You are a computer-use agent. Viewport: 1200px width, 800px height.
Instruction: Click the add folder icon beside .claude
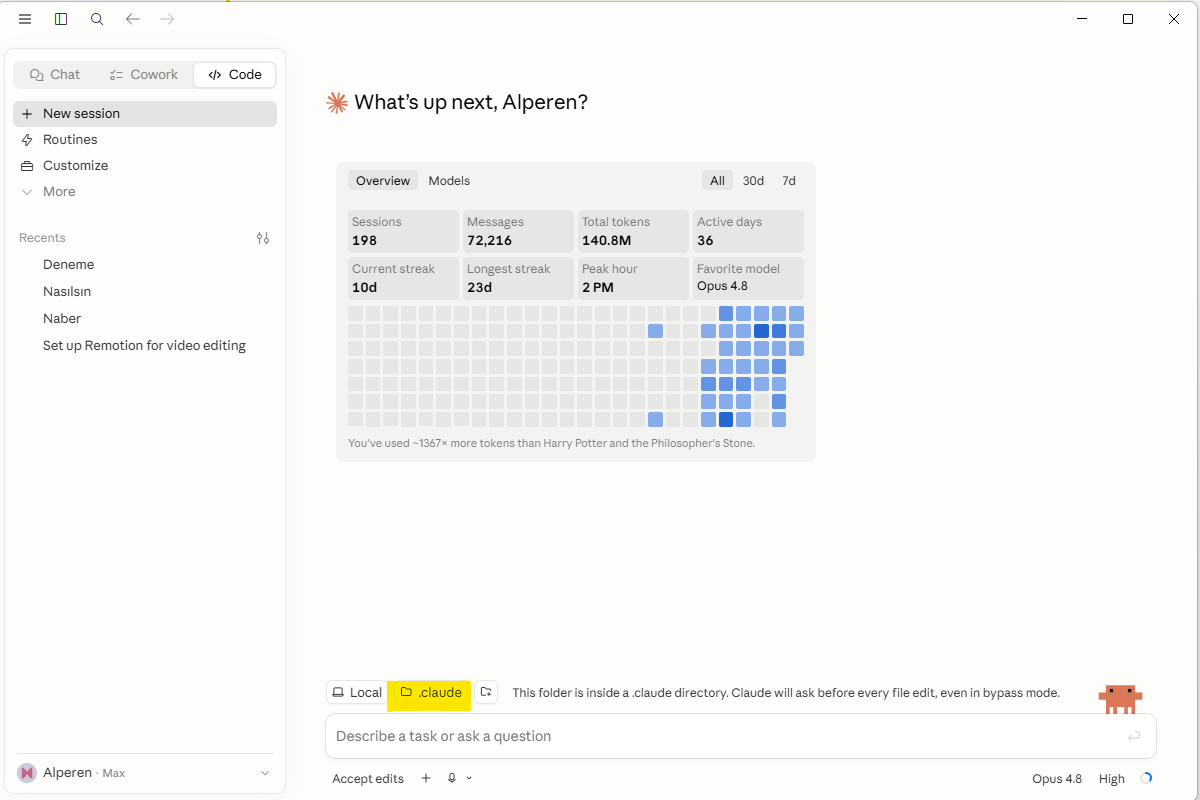pos(486,692)
